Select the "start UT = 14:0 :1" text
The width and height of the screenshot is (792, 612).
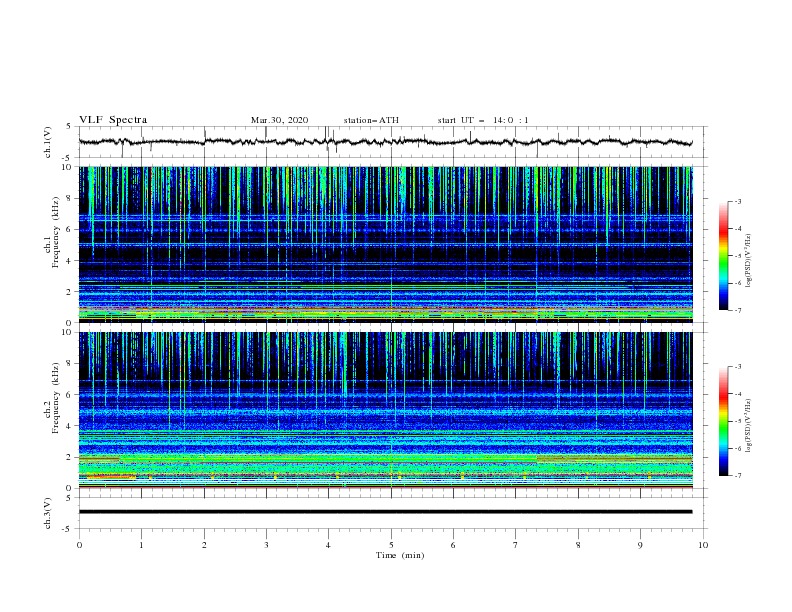tap(483, 120)
